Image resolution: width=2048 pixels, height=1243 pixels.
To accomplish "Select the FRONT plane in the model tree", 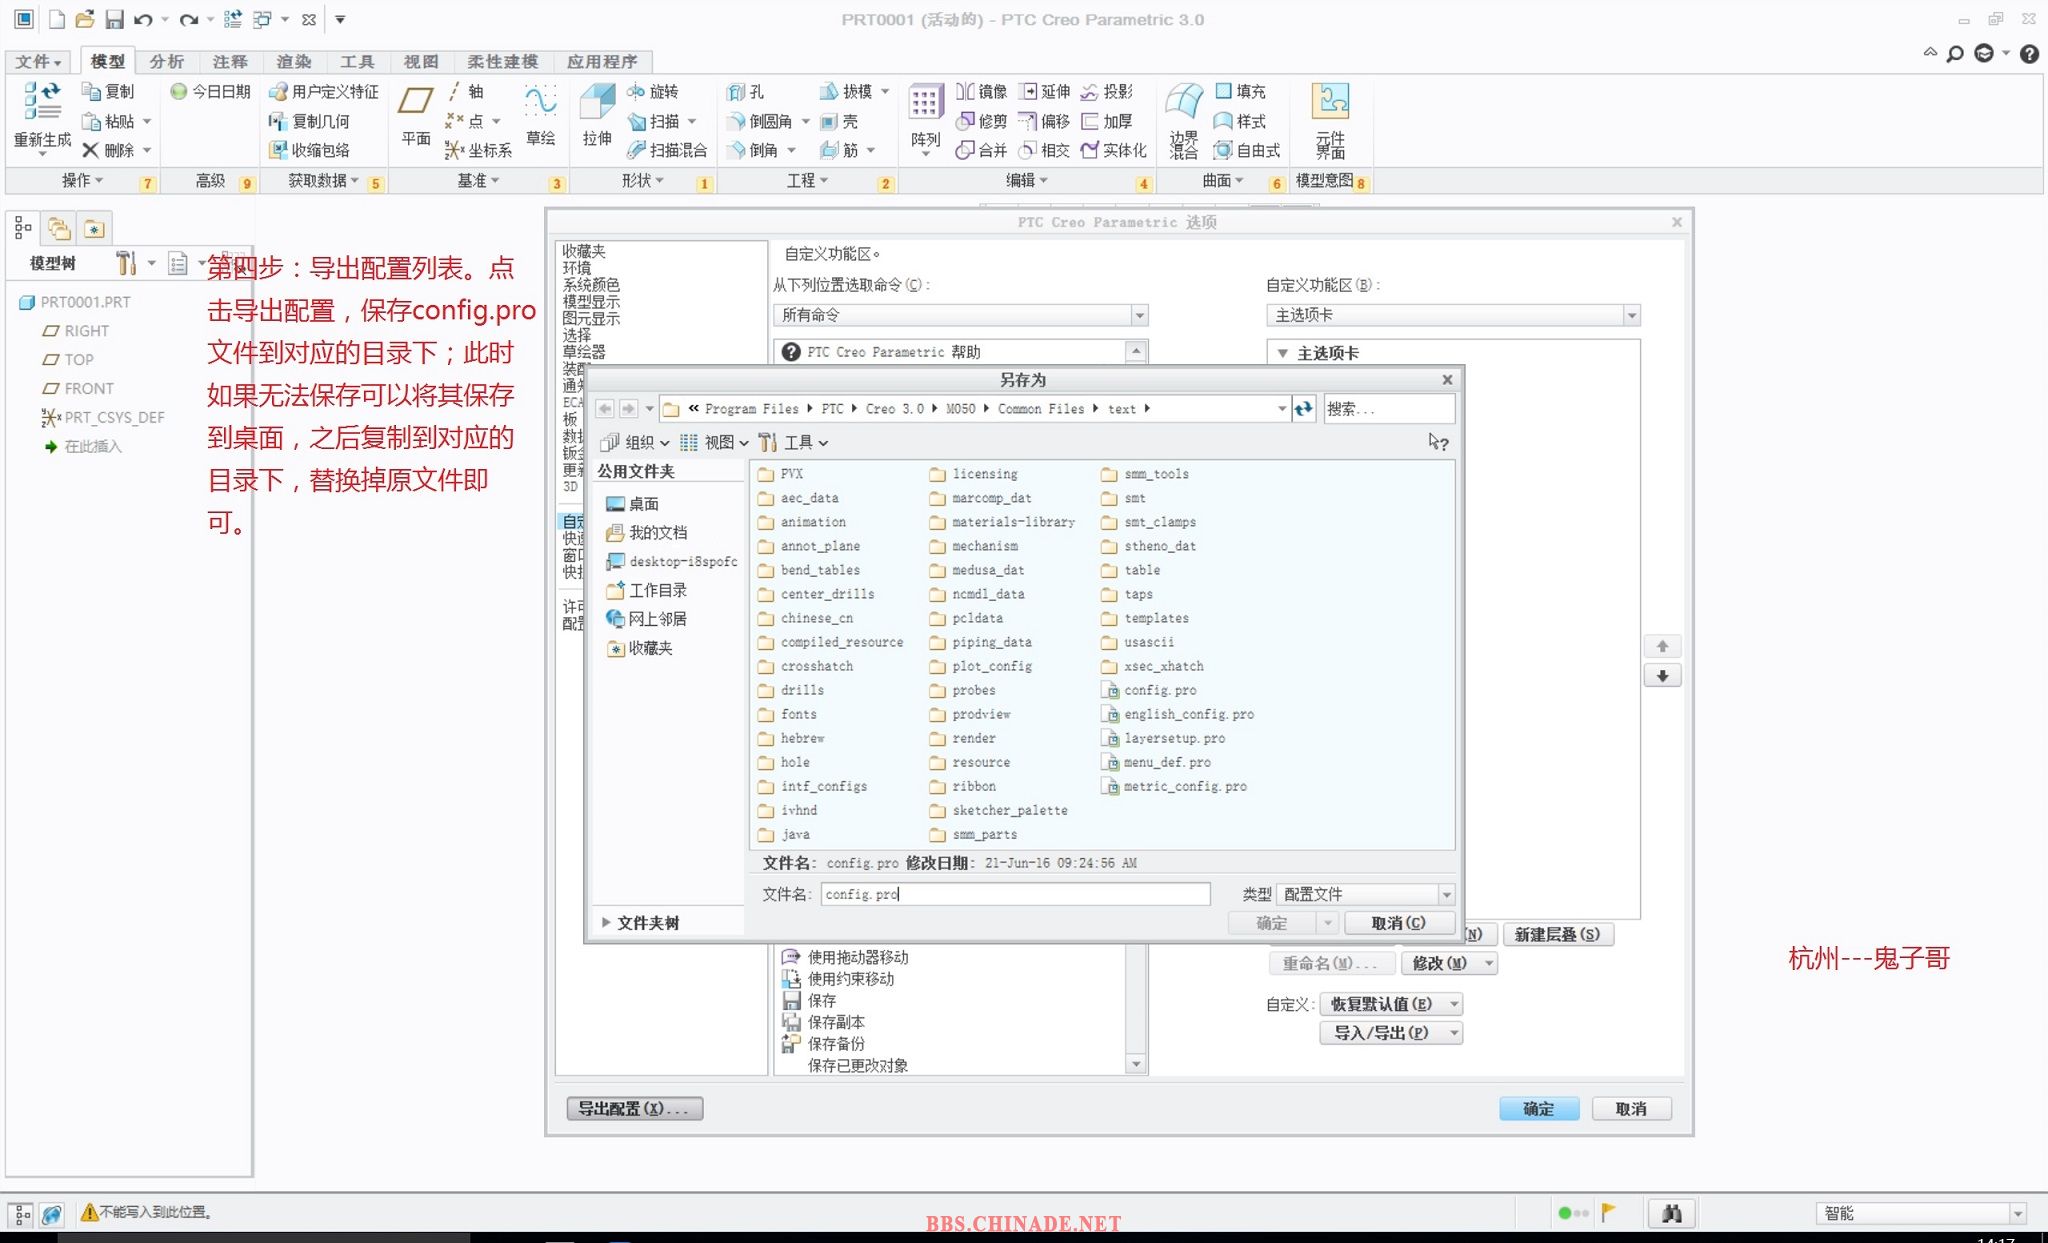I will [x=78, y=388].
